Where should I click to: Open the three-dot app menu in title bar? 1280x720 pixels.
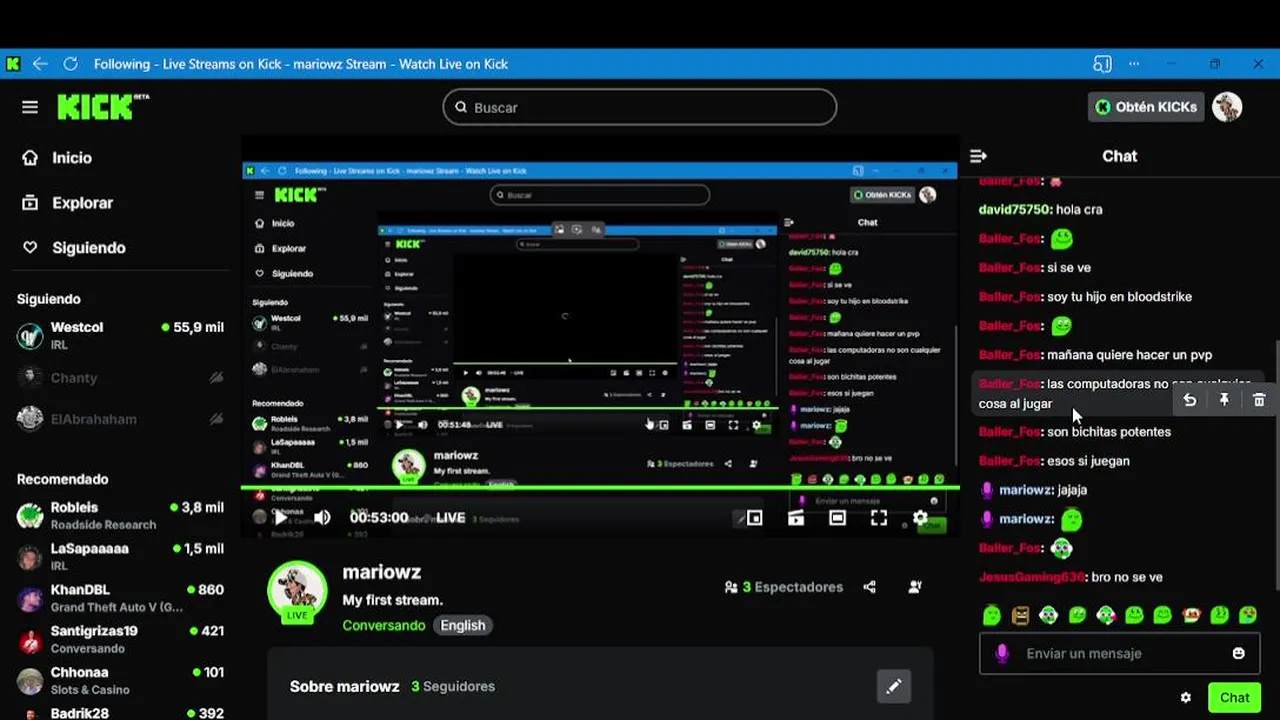pos(1134,64)
